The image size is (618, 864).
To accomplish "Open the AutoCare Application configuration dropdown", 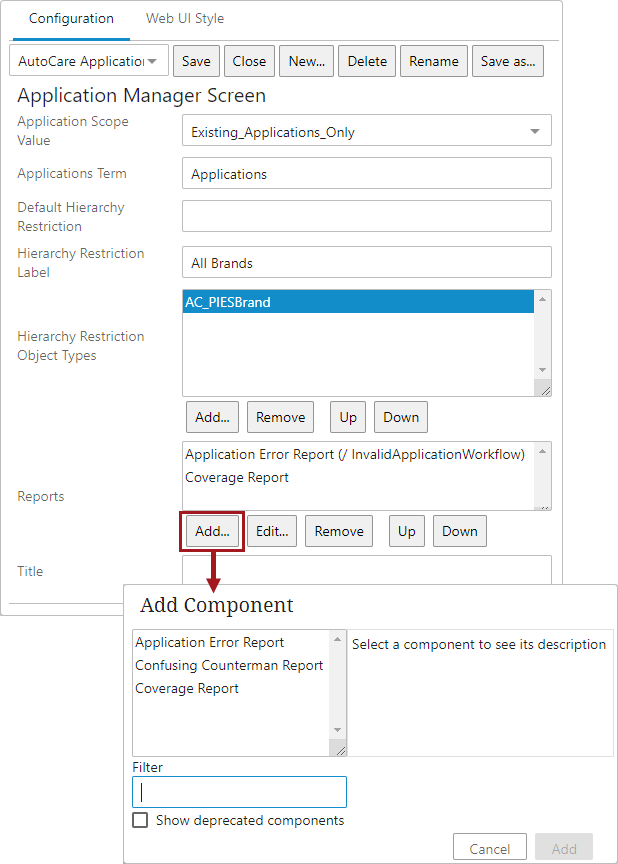I will coord(89,61).
